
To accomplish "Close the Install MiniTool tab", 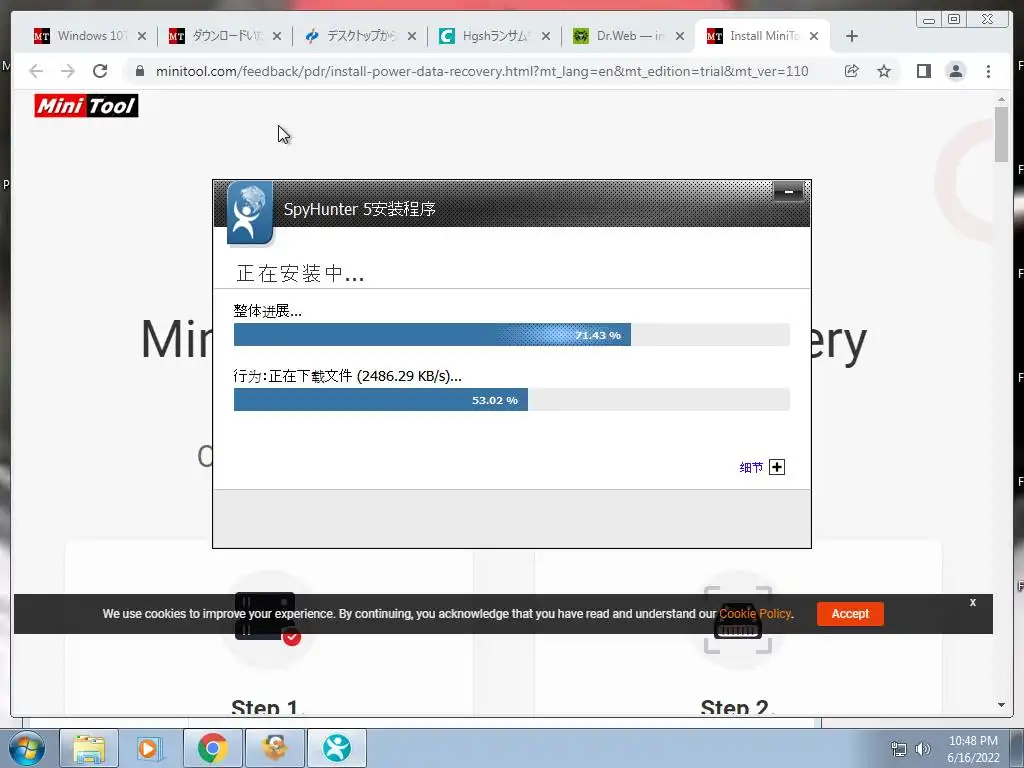I will (x=814, y=36).
